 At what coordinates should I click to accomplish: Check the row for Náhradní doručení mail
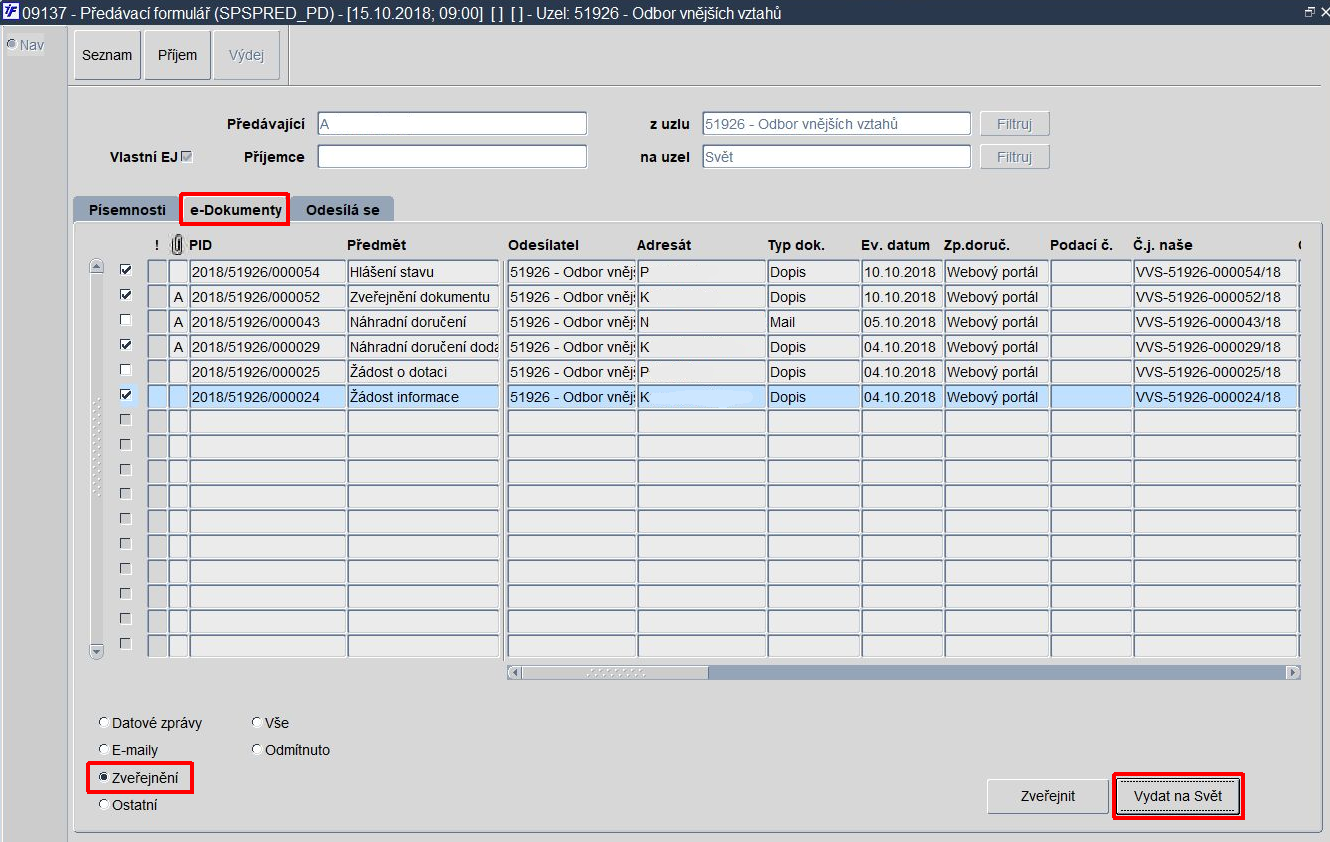[x=125, y=320]
